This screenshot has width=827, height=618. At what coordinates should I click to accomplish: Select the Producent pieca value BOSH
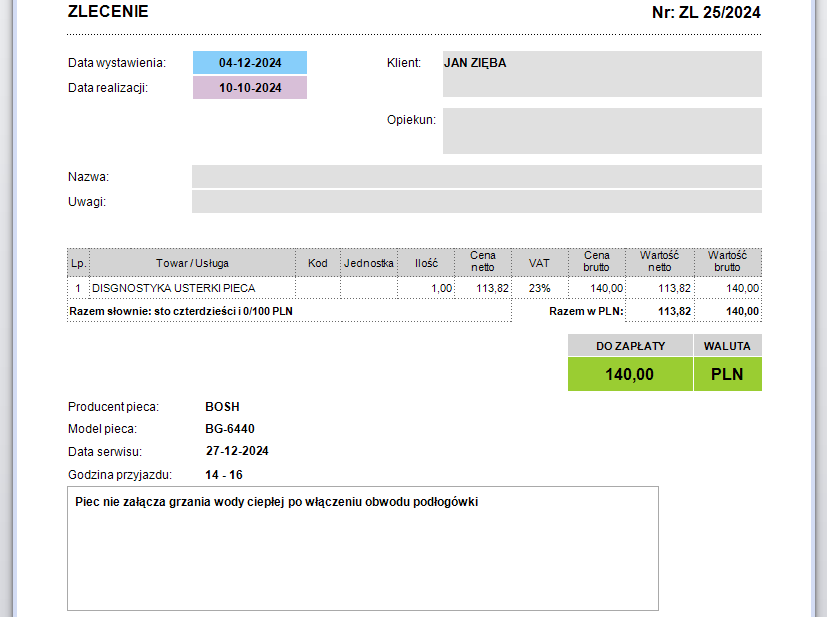222,407
